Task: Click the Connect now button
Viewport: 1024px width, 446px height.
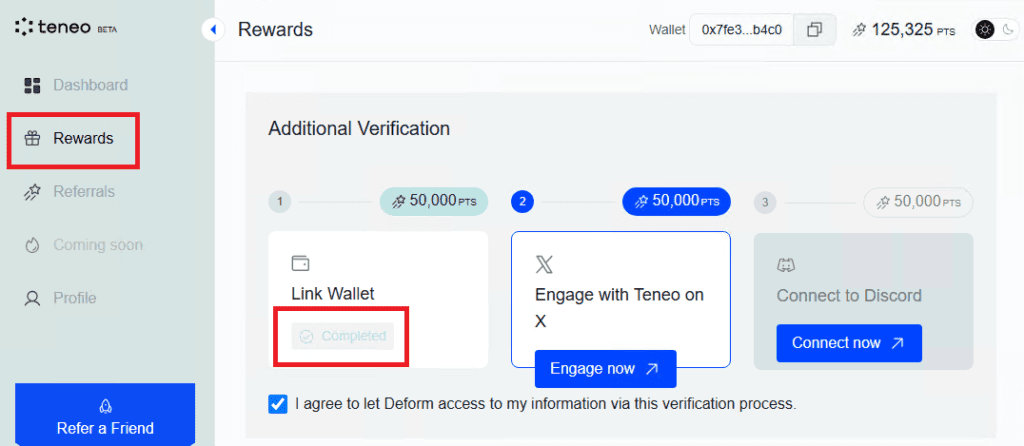Action: tap(849, 343)
